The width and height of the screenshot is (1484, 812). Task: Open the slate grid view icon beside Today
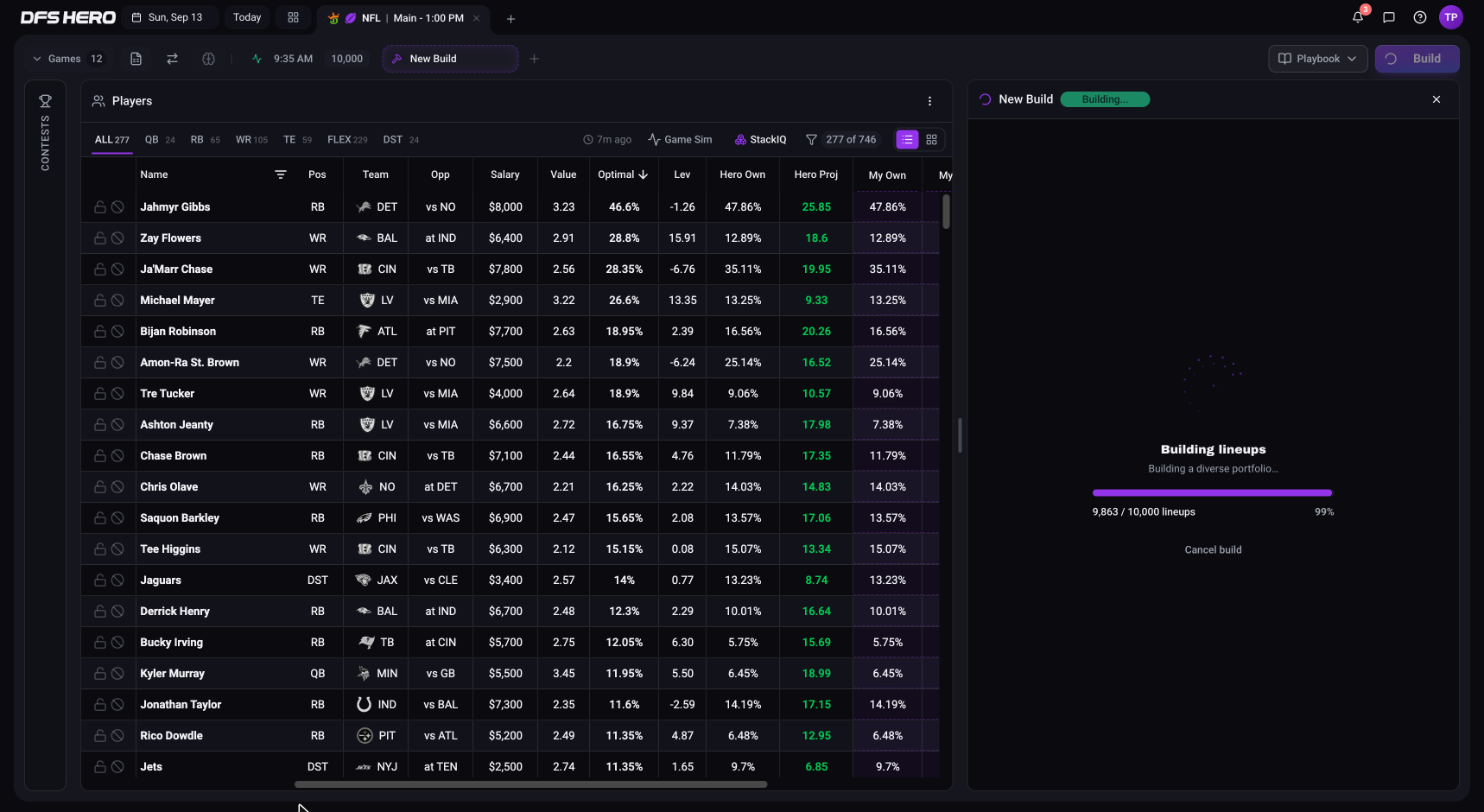(293, 17)
